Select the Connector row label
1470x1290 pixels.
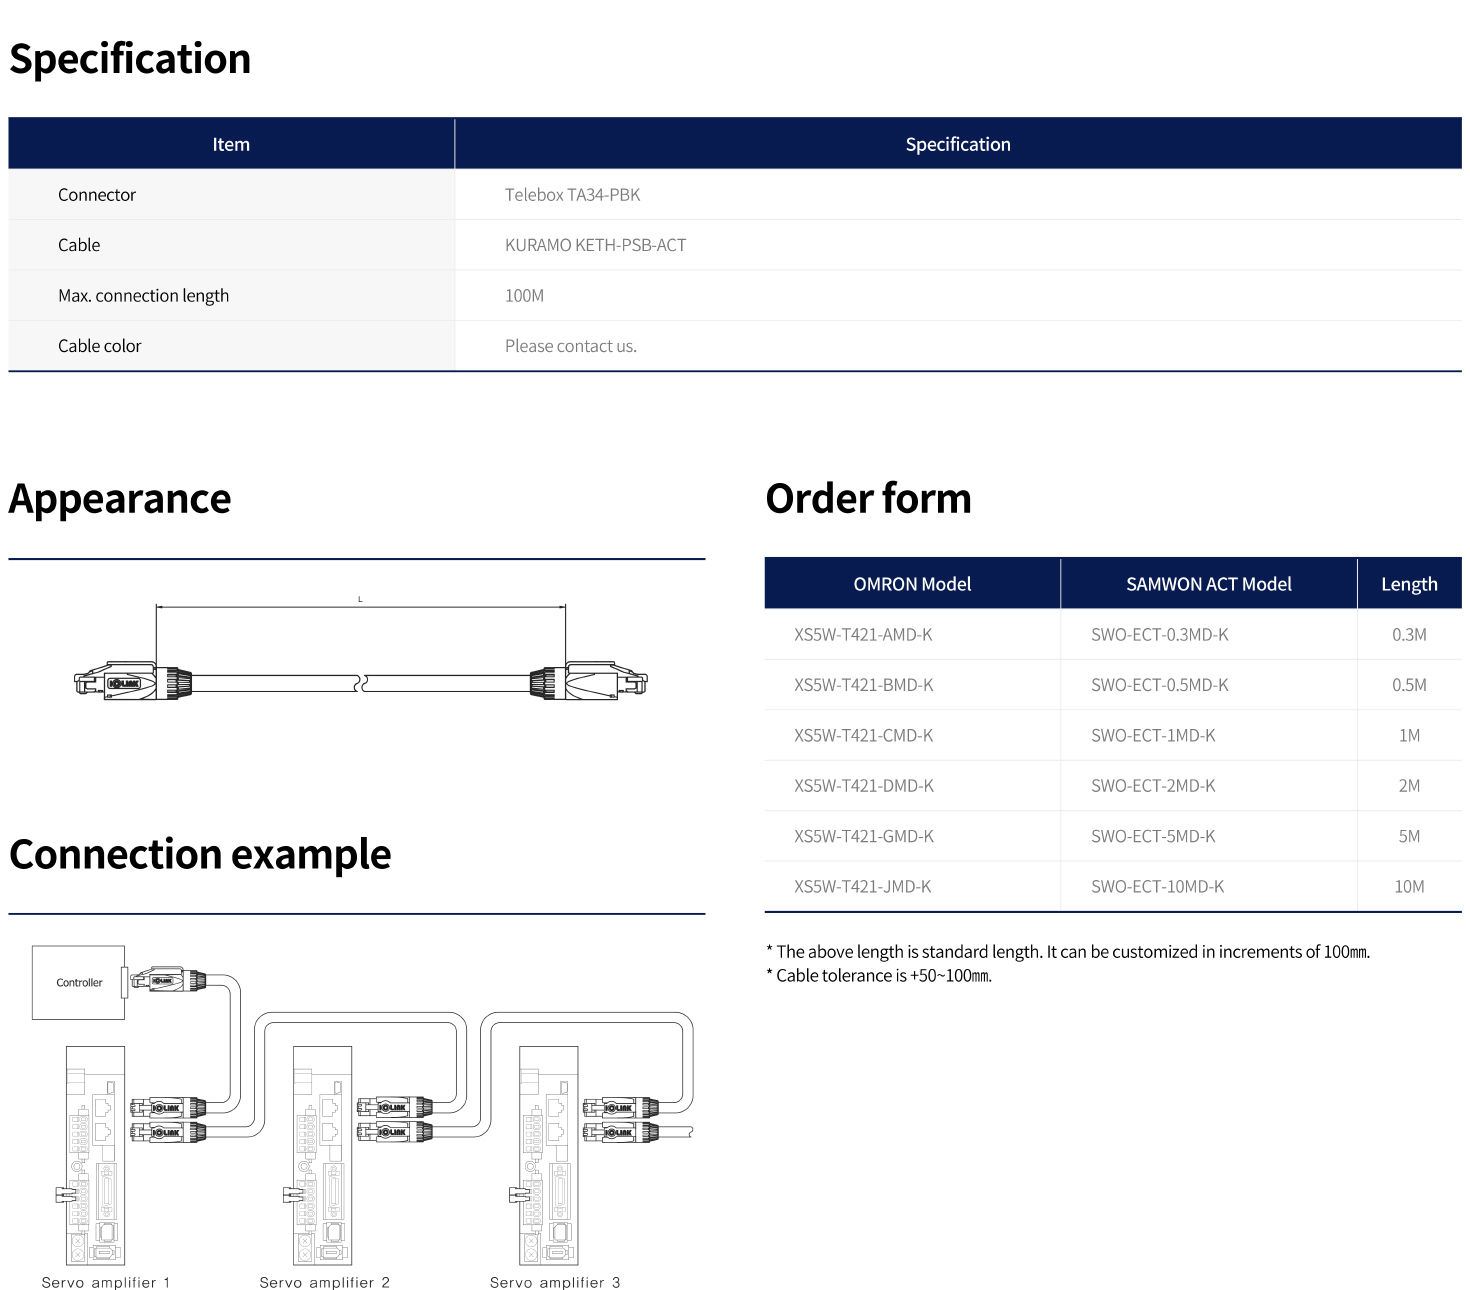(97, 195)
